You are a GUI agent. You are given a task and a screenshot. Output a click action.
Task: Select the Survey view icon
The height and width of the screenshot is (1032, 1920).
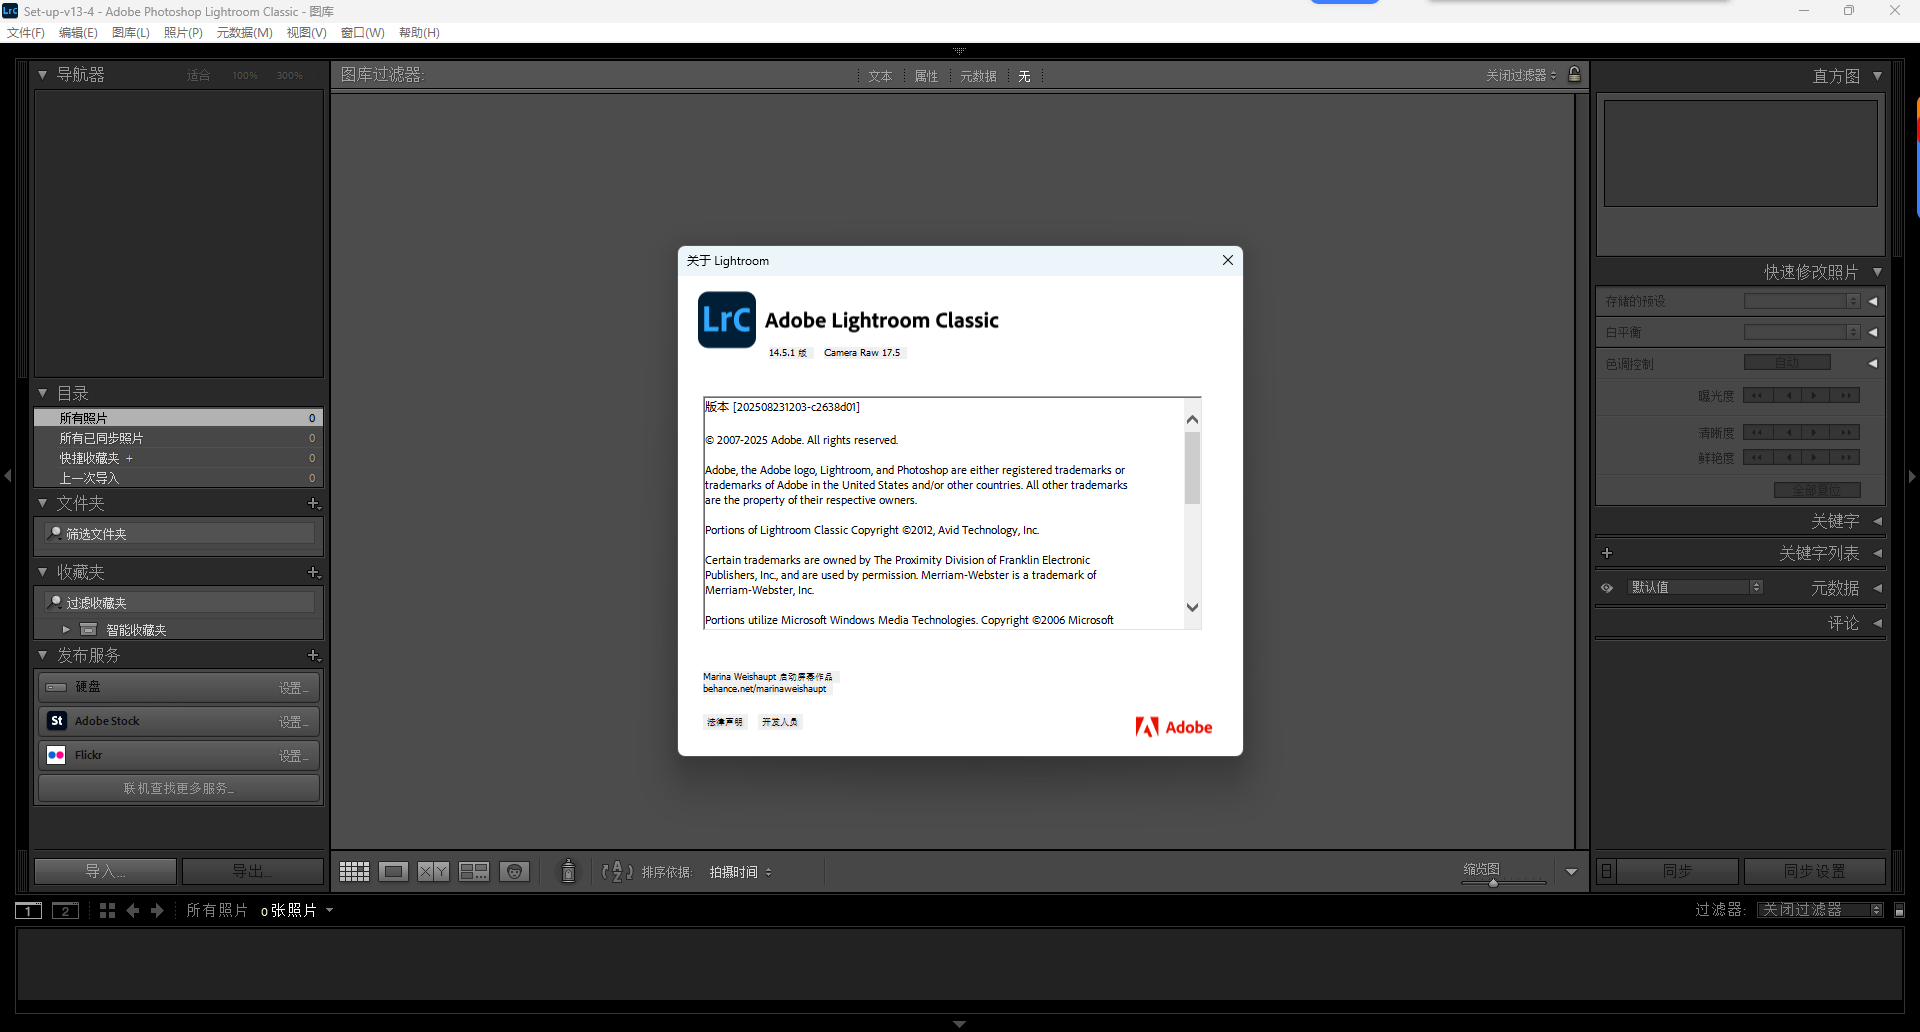474,871
